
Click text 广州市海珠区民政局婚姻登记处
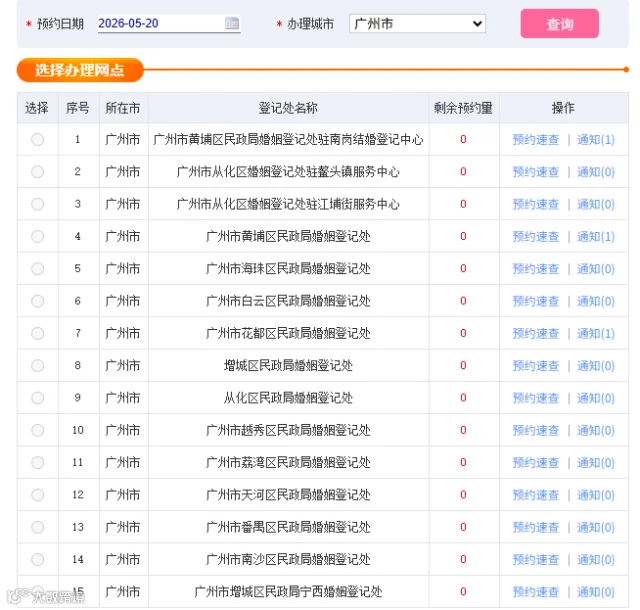tap(288, 269)
